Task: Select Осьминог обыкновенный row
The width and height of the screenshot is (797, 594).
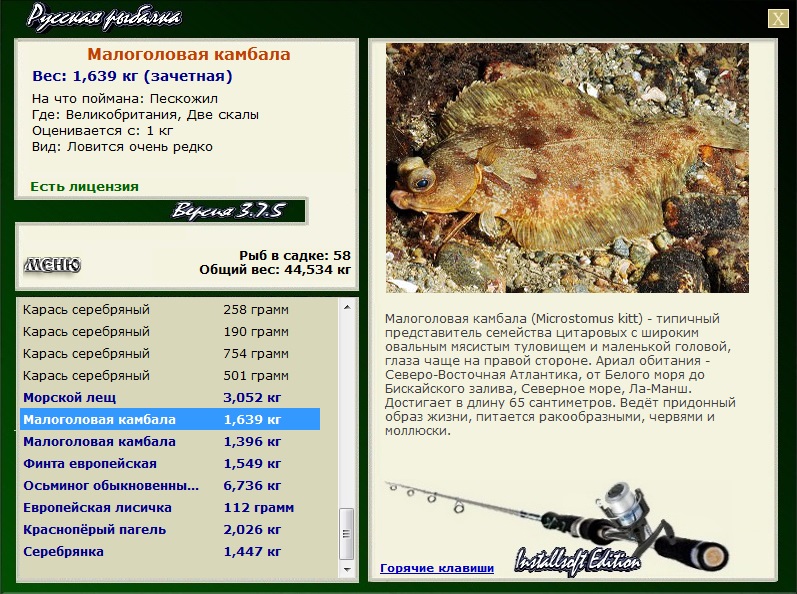Action: 170,485
